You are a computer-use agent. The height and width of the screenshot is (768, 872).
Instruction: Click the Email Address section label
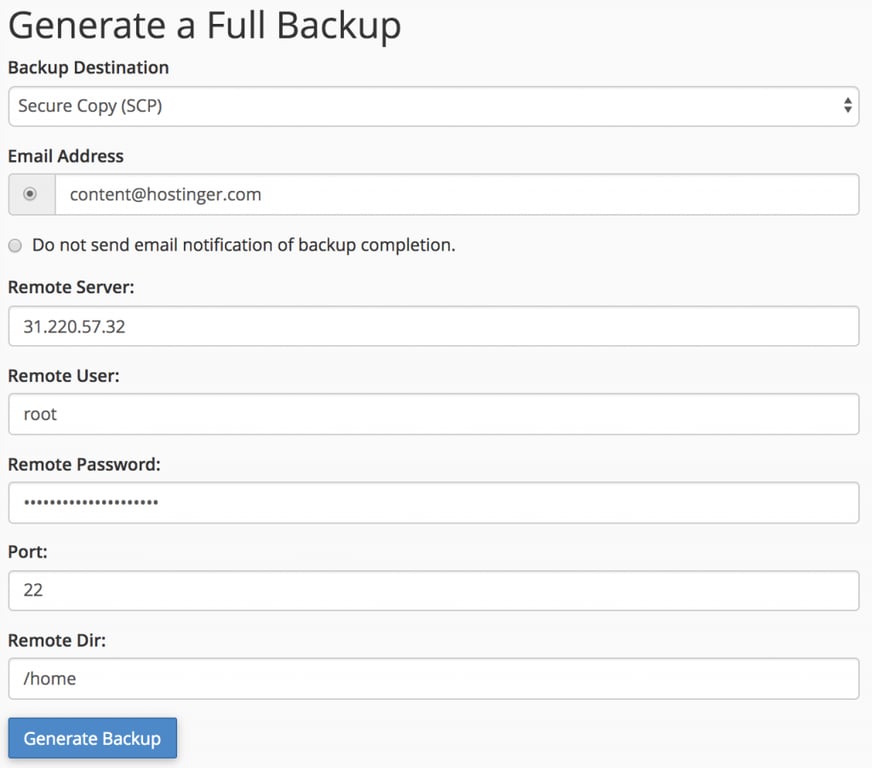coord(65,156)
